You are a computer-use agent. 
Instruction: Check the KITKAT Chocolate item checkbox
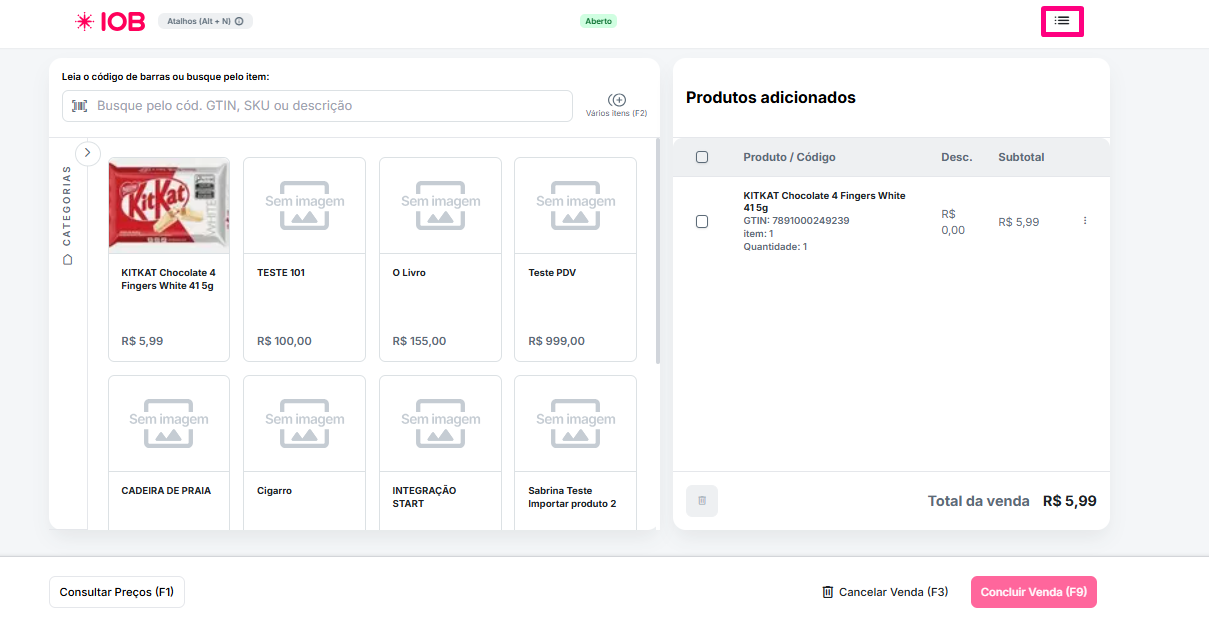pos(702,221)
